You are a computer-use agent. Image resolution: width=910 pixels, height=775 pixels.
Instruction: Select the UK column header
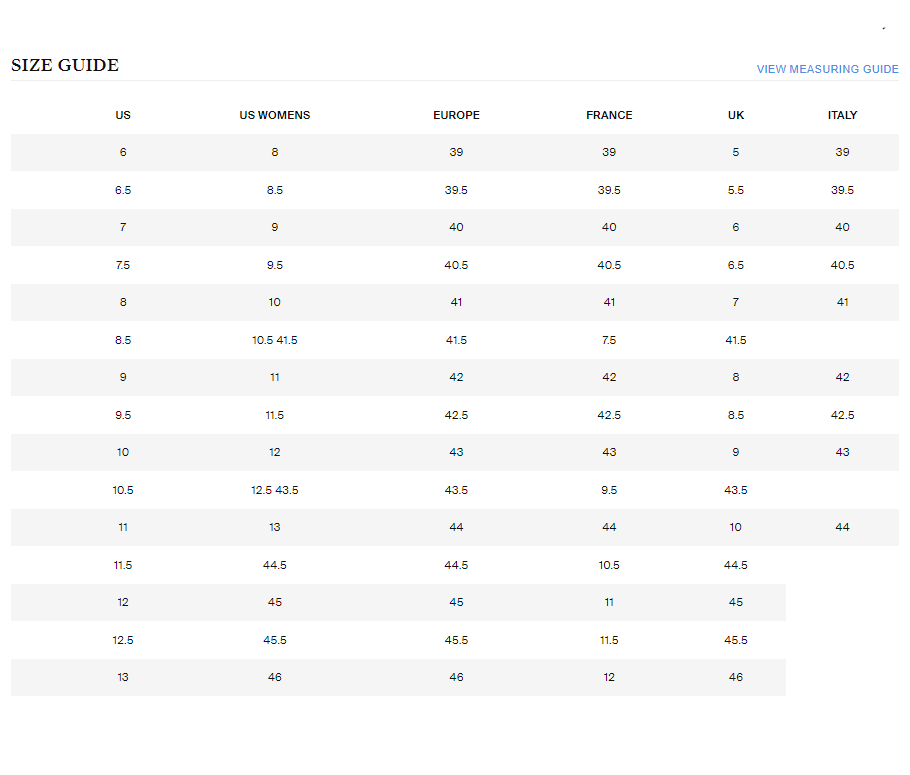pyautogui.click(x=736, y=115)
